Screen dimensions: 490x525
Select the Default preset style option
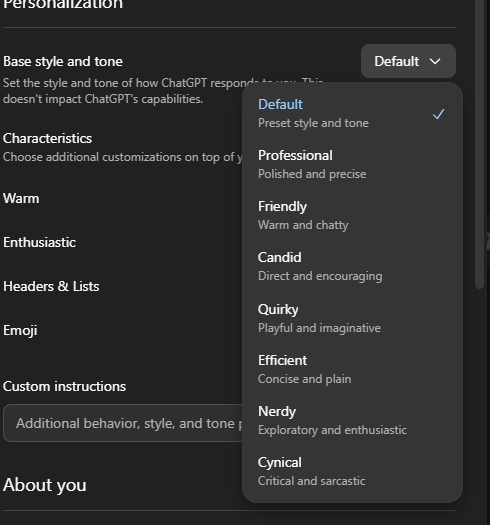[352, 114]
